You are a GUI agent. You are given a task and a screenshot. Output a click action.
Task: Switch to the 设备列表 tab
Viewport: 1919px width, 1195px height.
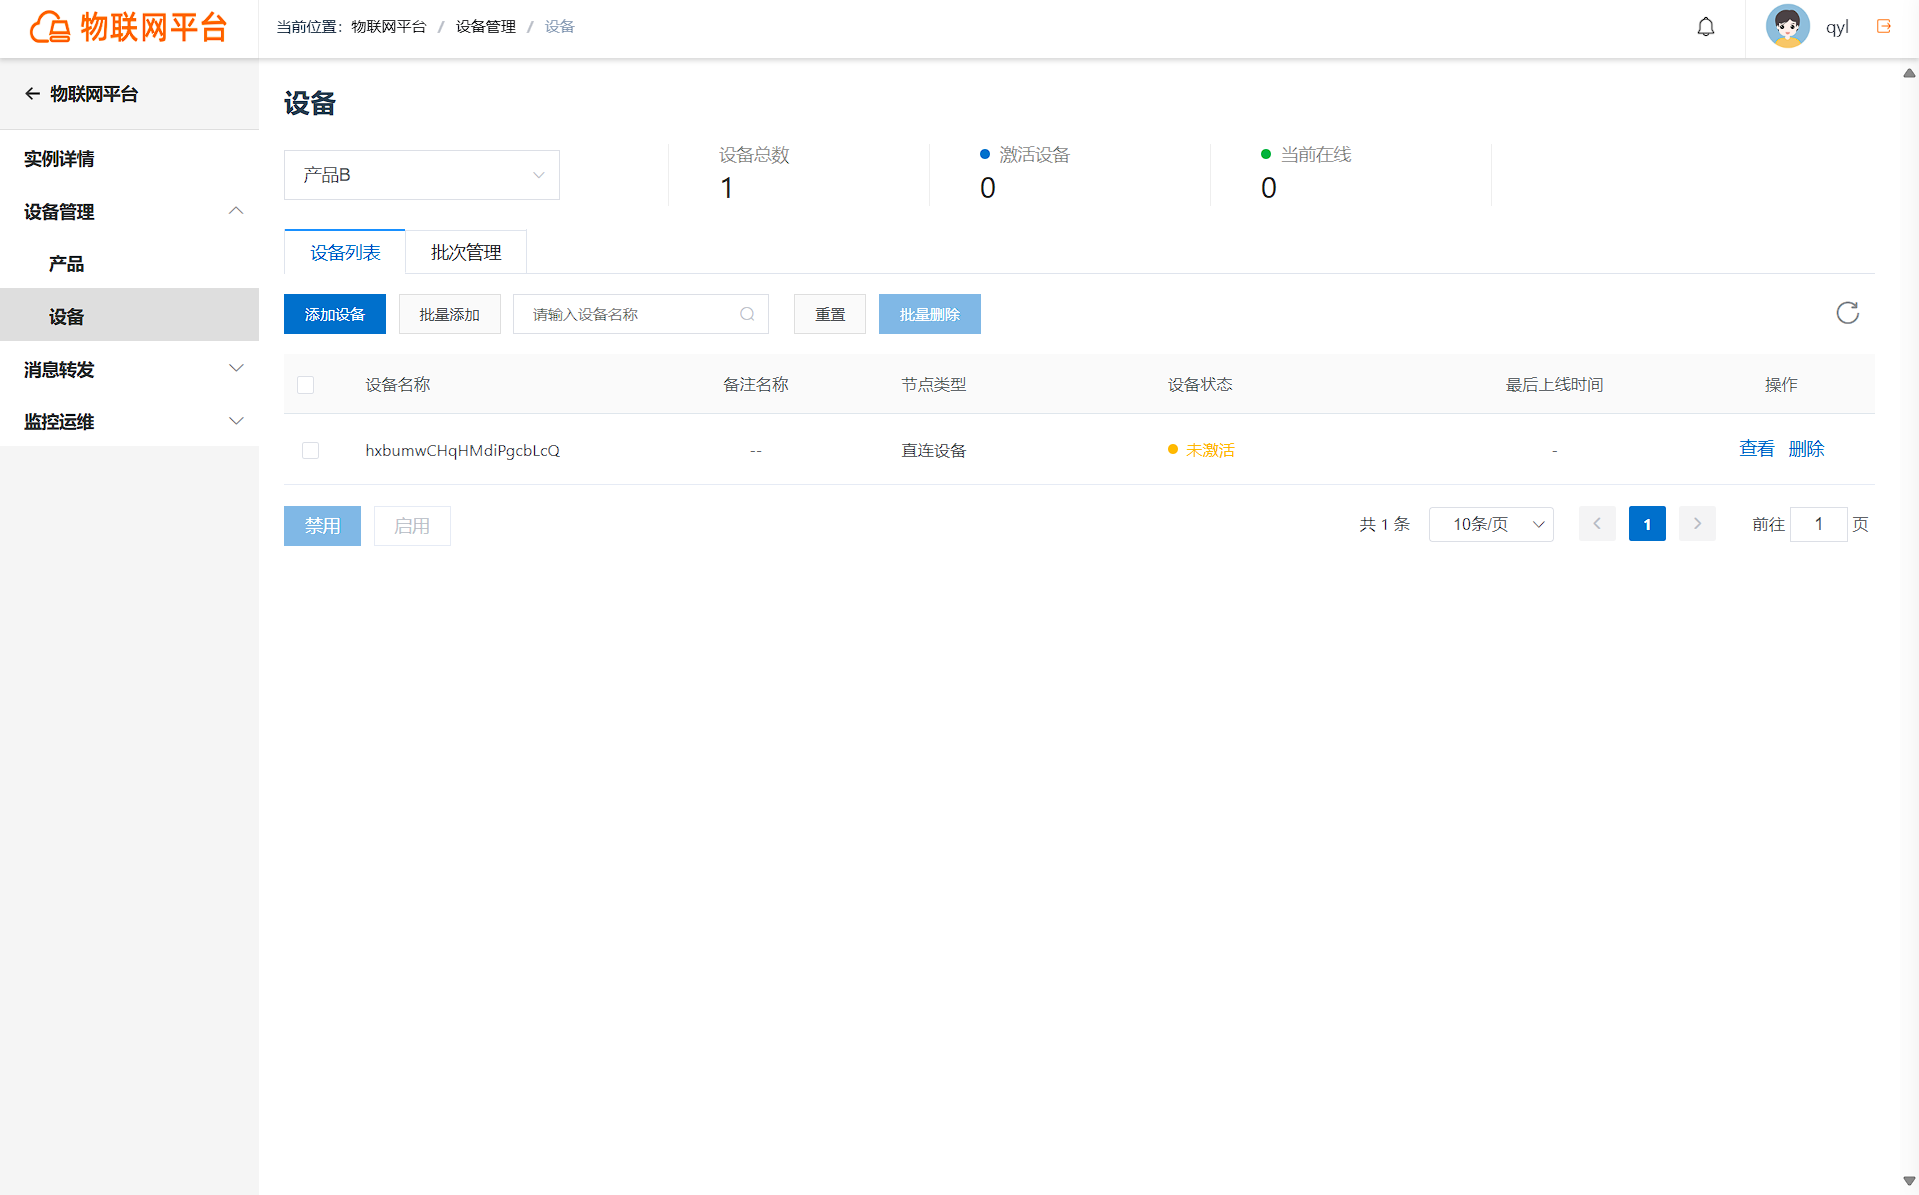click(x=345, y=252)
